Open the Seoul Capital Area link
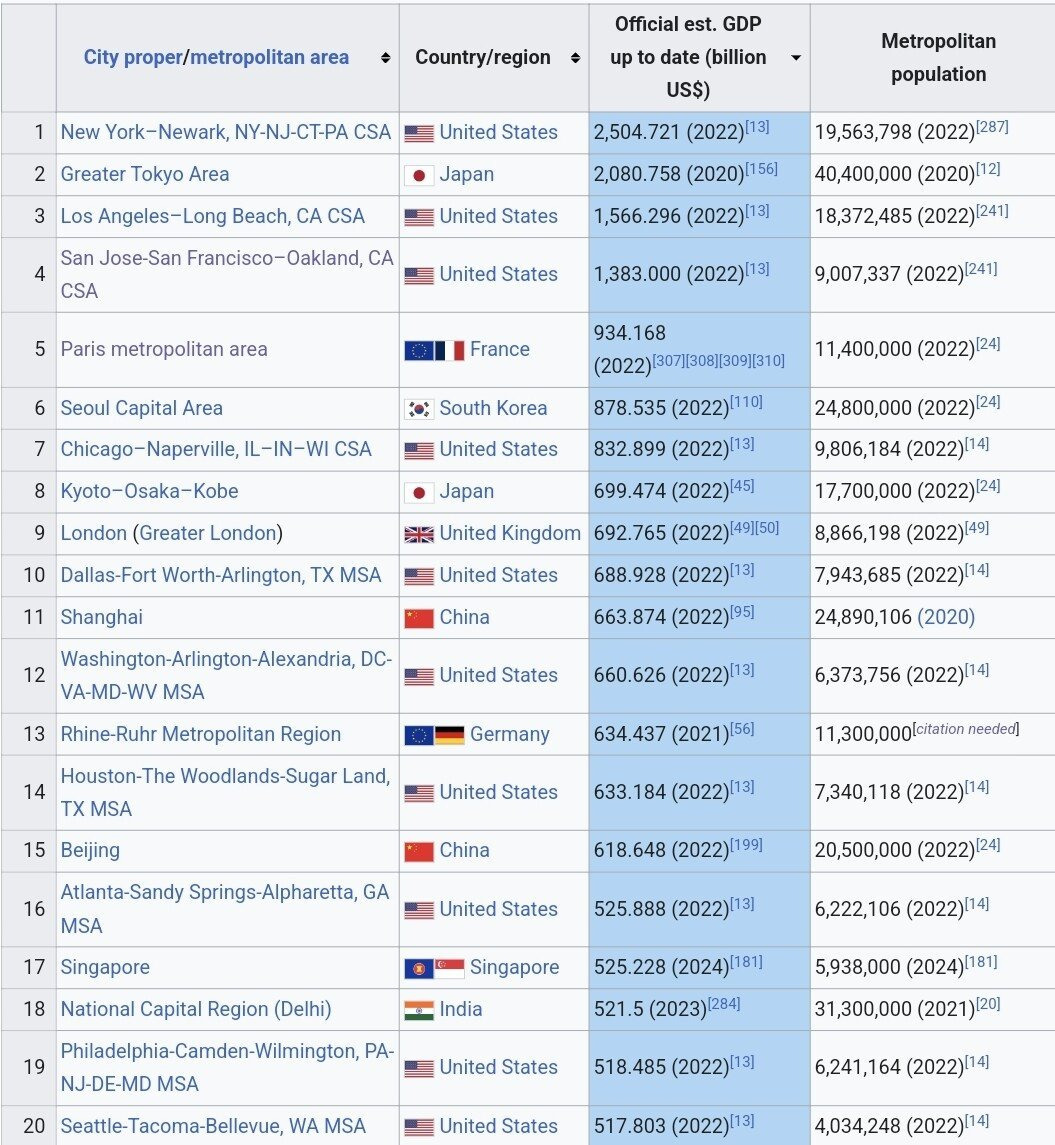 coord(142,408)
